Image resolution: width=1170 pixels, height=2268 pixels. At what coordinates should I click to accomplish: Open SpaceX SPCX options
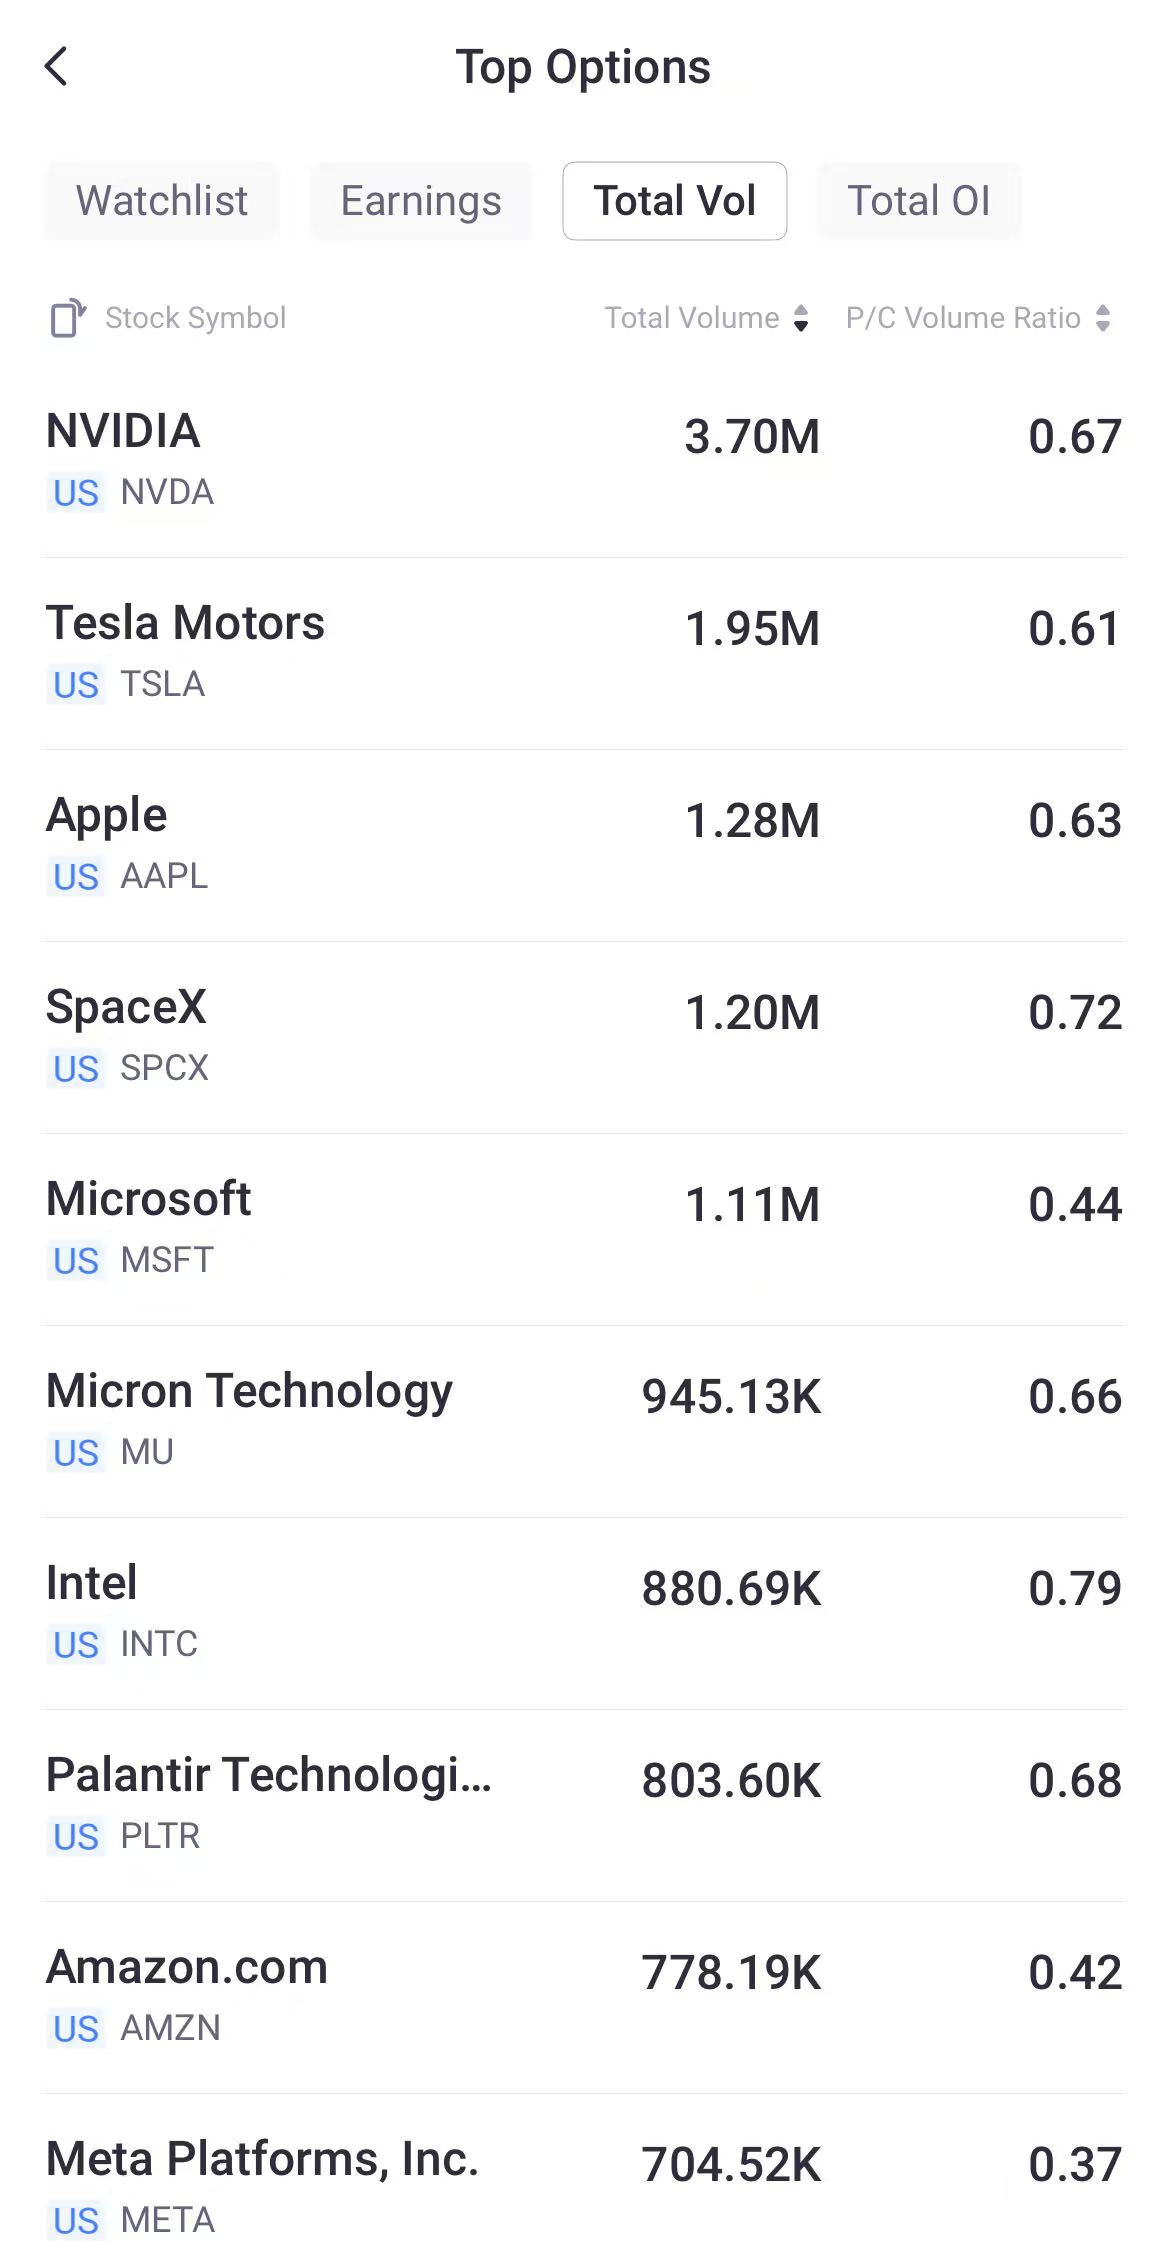585,1038
